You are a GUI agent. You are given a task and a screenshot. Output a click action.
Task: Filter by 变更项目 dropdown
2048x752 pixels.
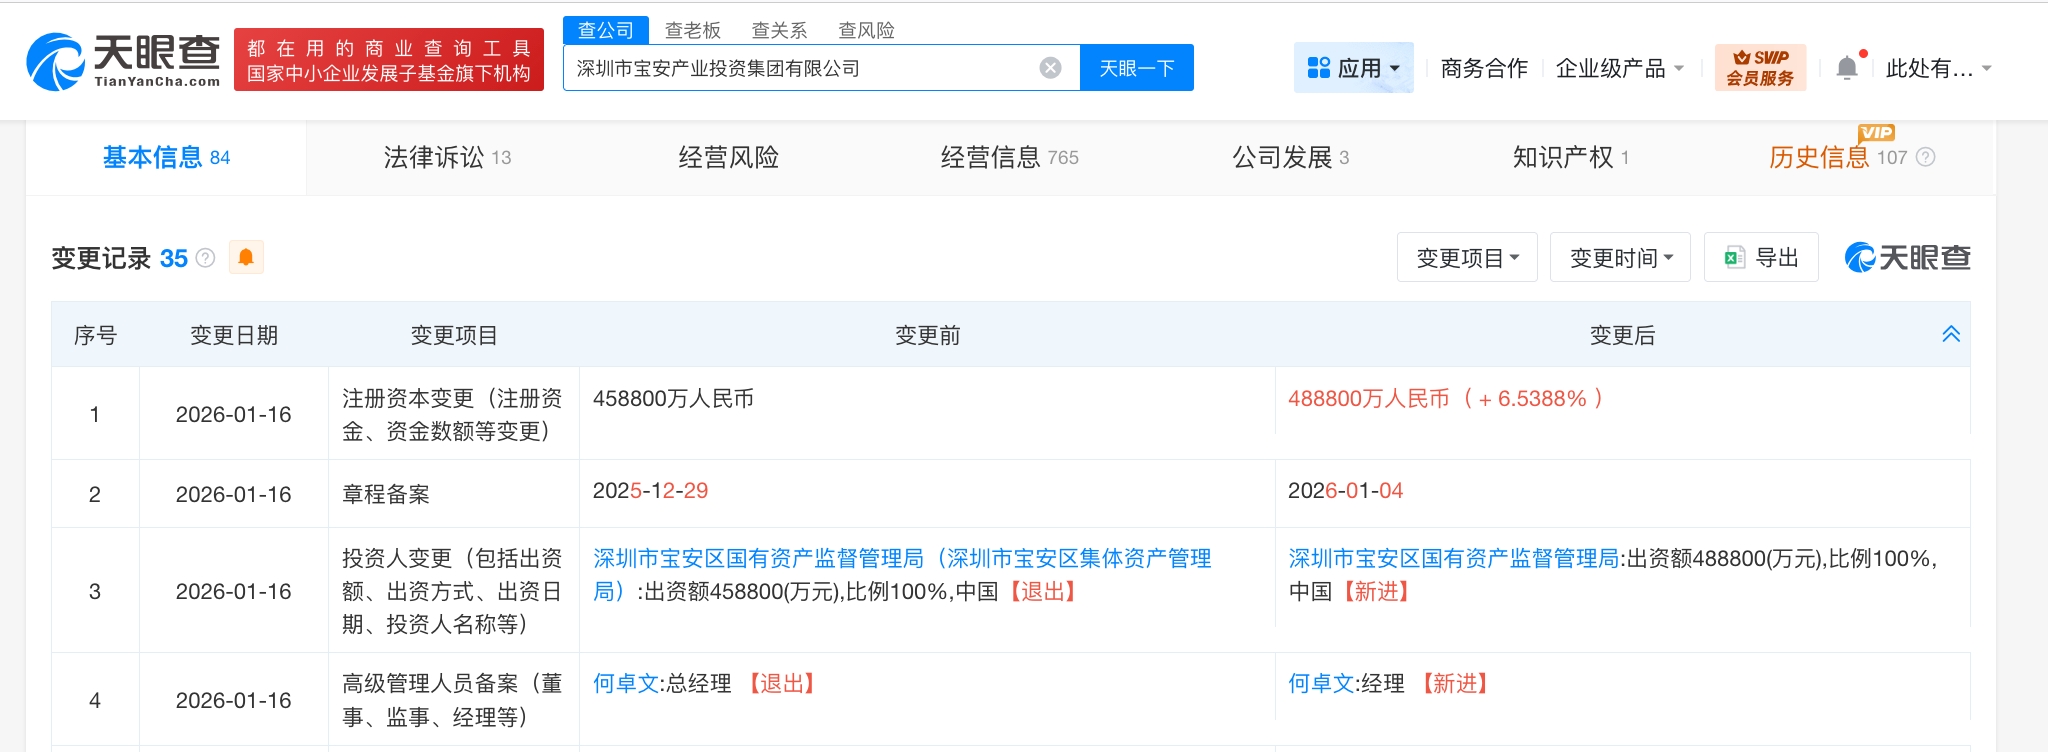click(1467, 258)
